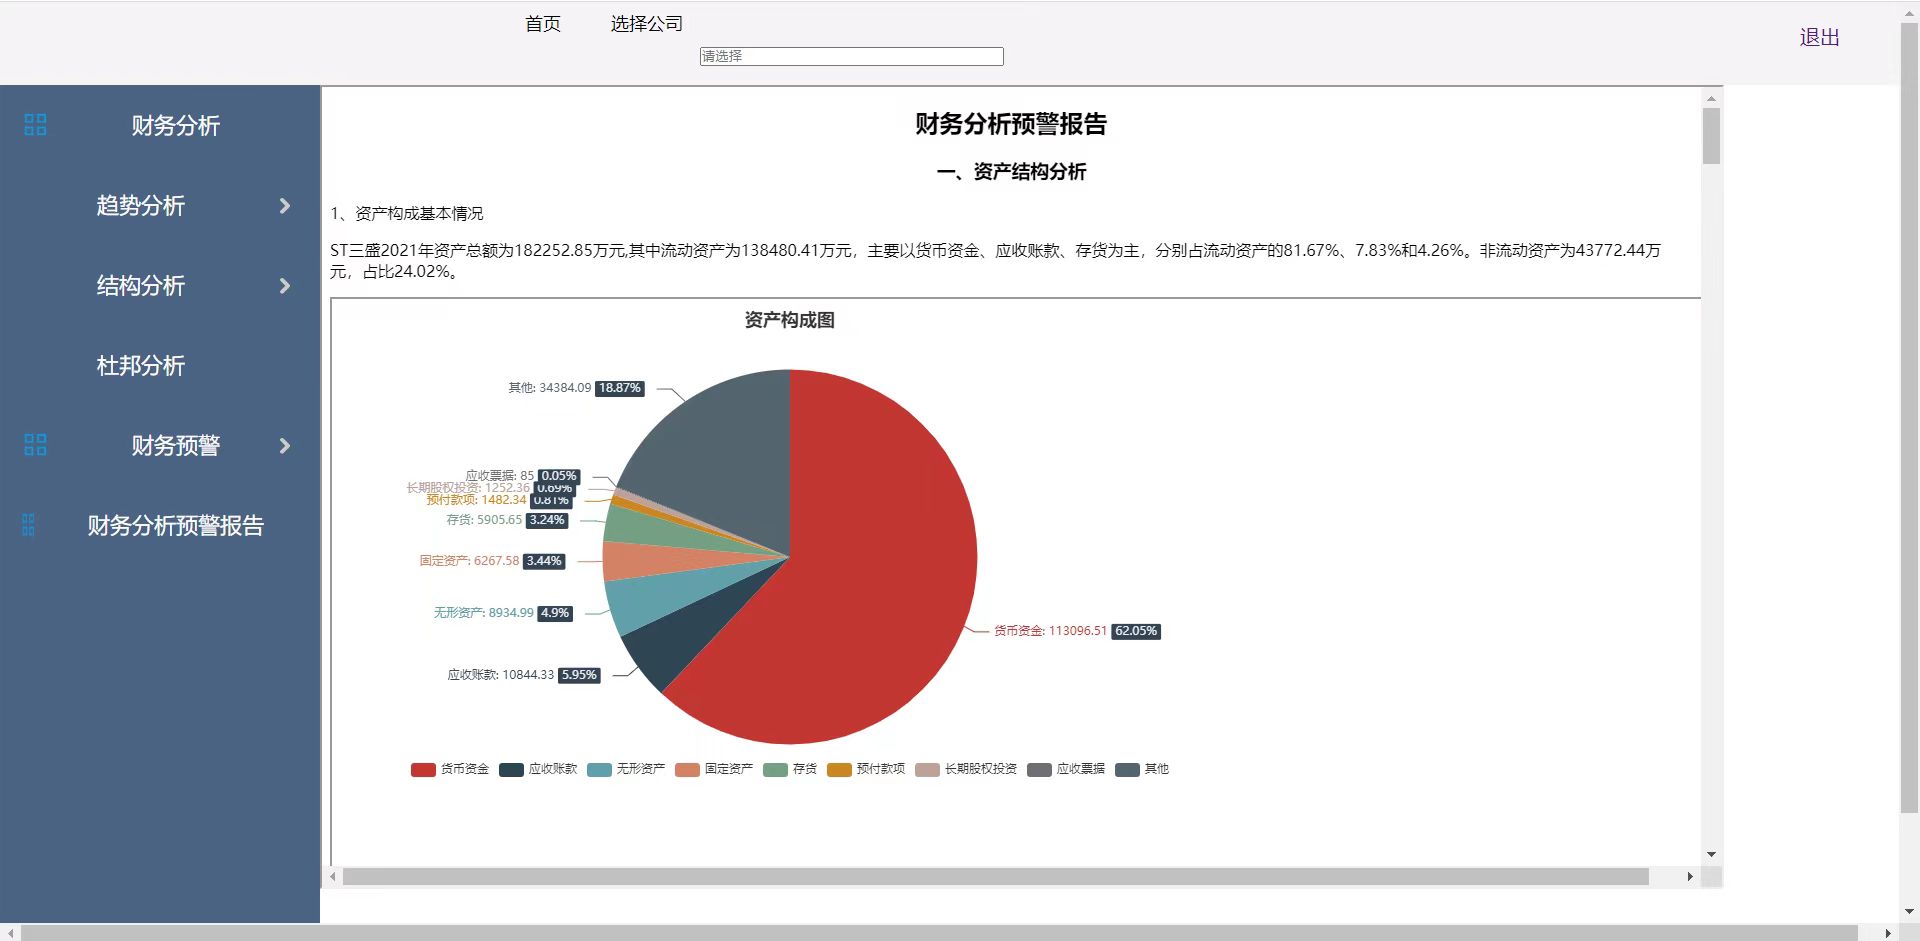Click the 一、资产结构分析 section heading
This screenshot has width=1920, height=941.
tap(1011, 172)
